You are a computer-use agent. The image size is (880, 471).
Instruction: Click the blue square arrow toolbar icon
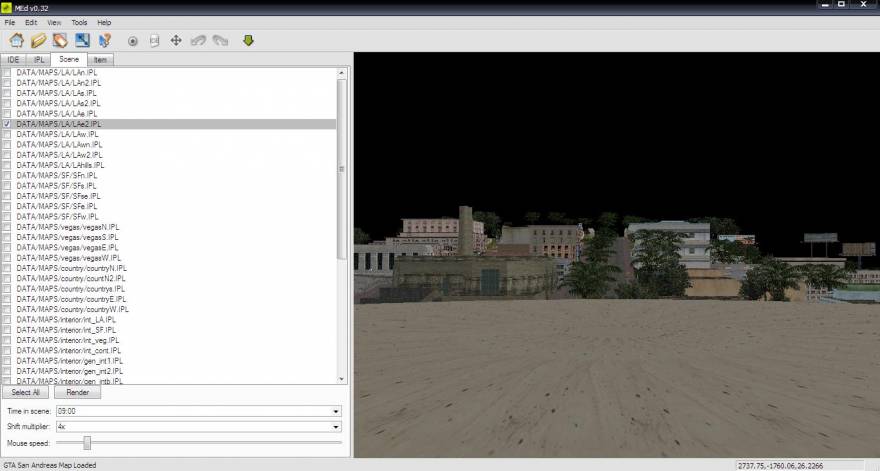(82, 40)
